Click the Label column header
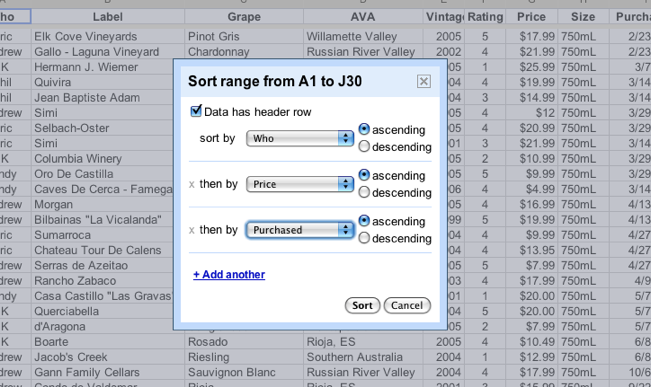Screen dimensions: 651x387 108,17
